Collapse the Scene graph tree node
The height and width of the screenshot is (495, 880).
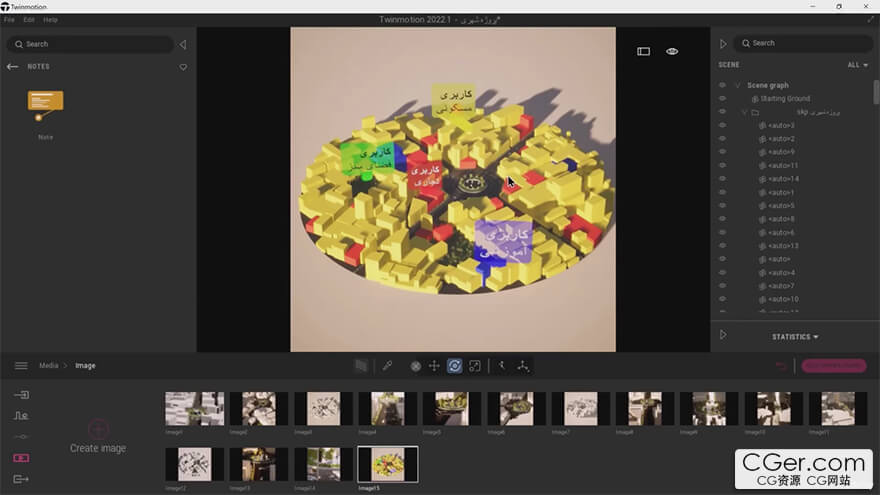737,85
